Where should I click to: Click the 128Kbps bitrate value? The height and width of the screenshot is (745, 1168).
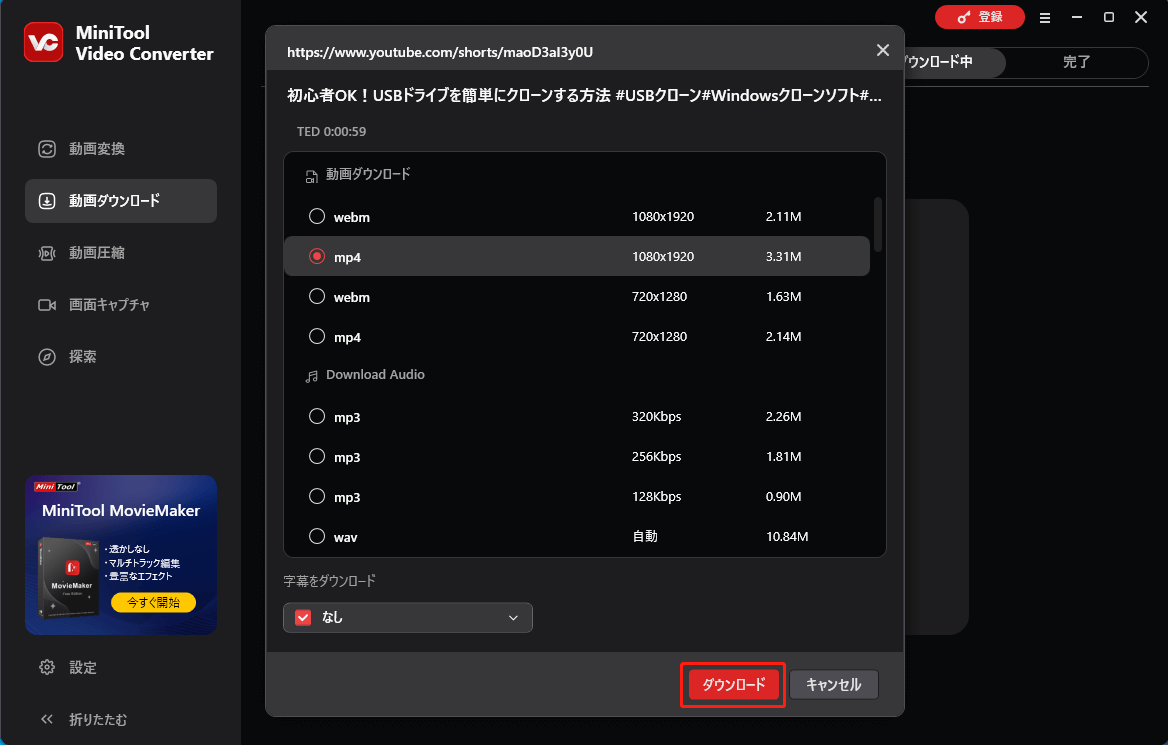[x=656, y=497]
